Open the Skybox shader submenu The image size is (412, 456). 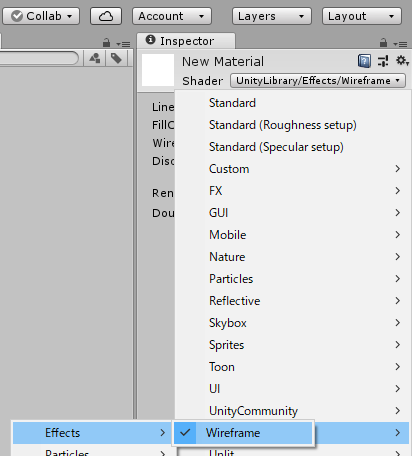click(x=292, y=323)
